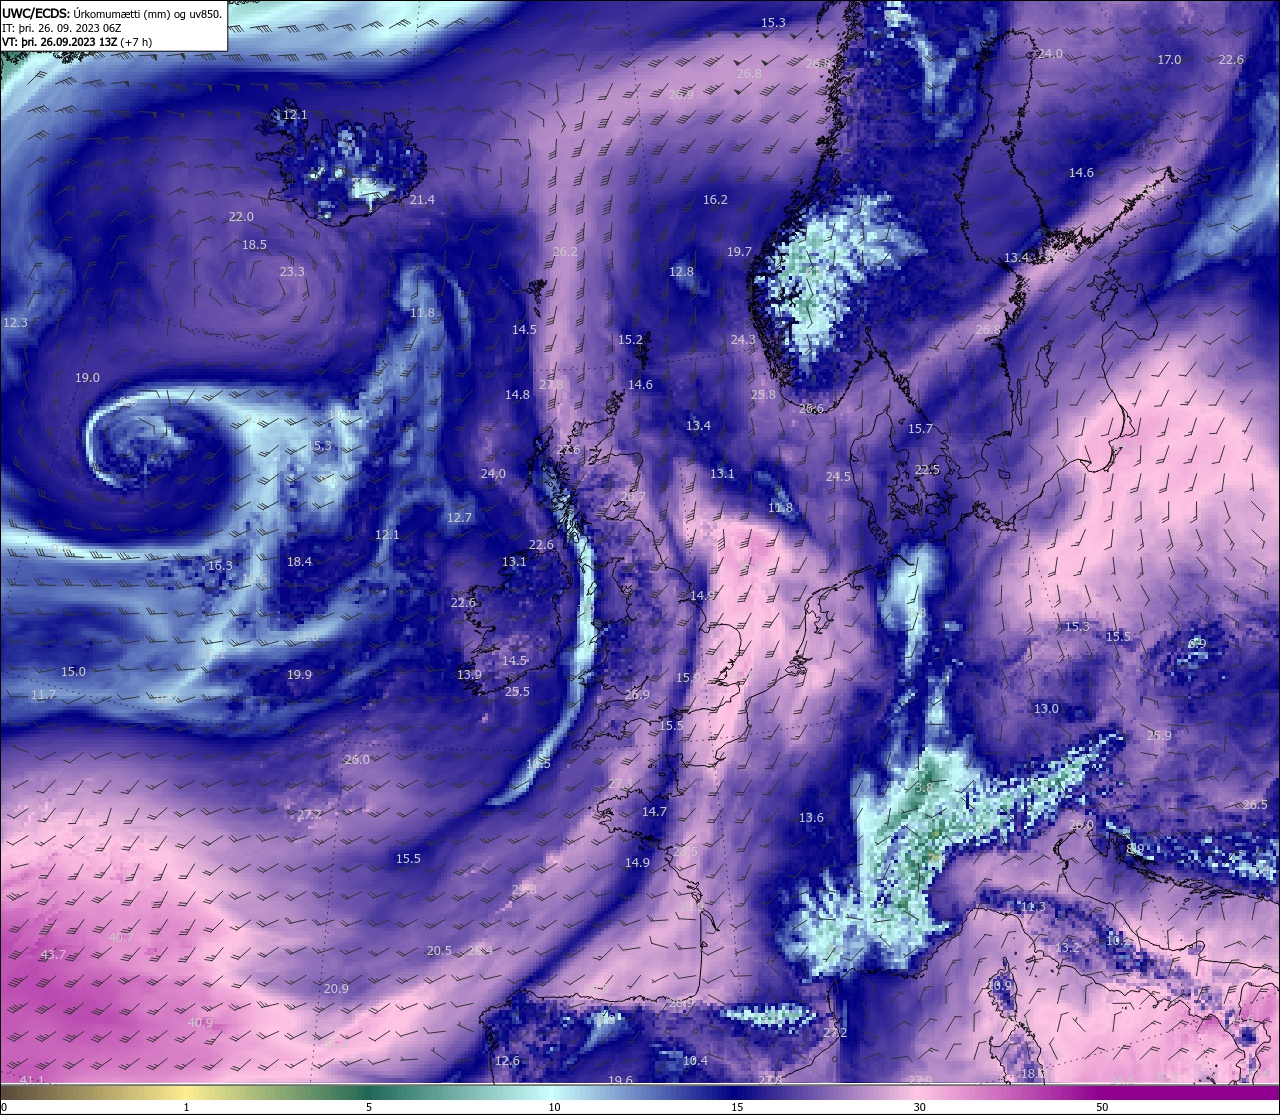Viewport: 1280px width, 1115px height.
Task: Click the 13.6 value on the map
Action: [x=811, y=818]
